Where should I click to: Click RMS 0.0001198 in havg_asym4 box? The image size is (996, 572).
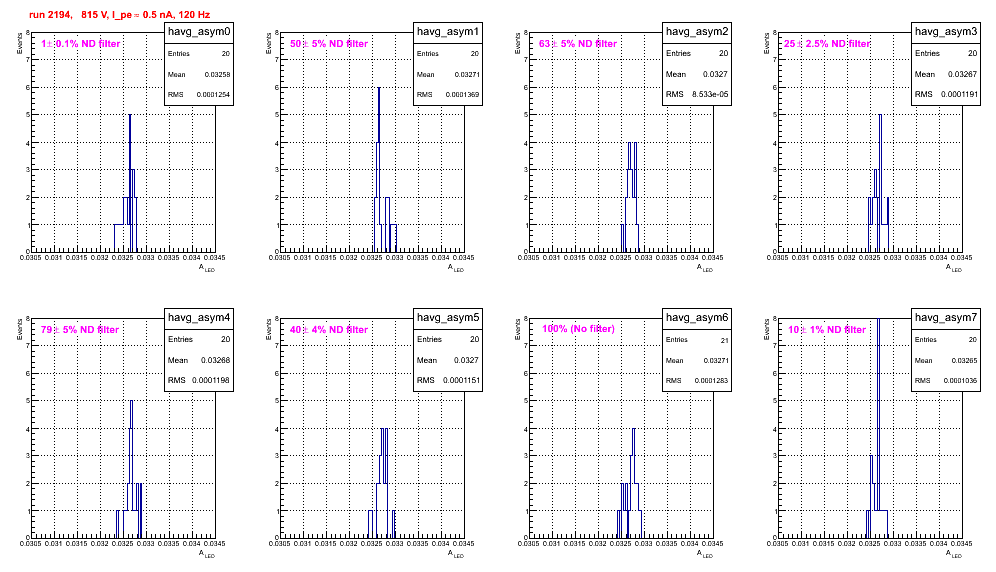coord(199,381)
